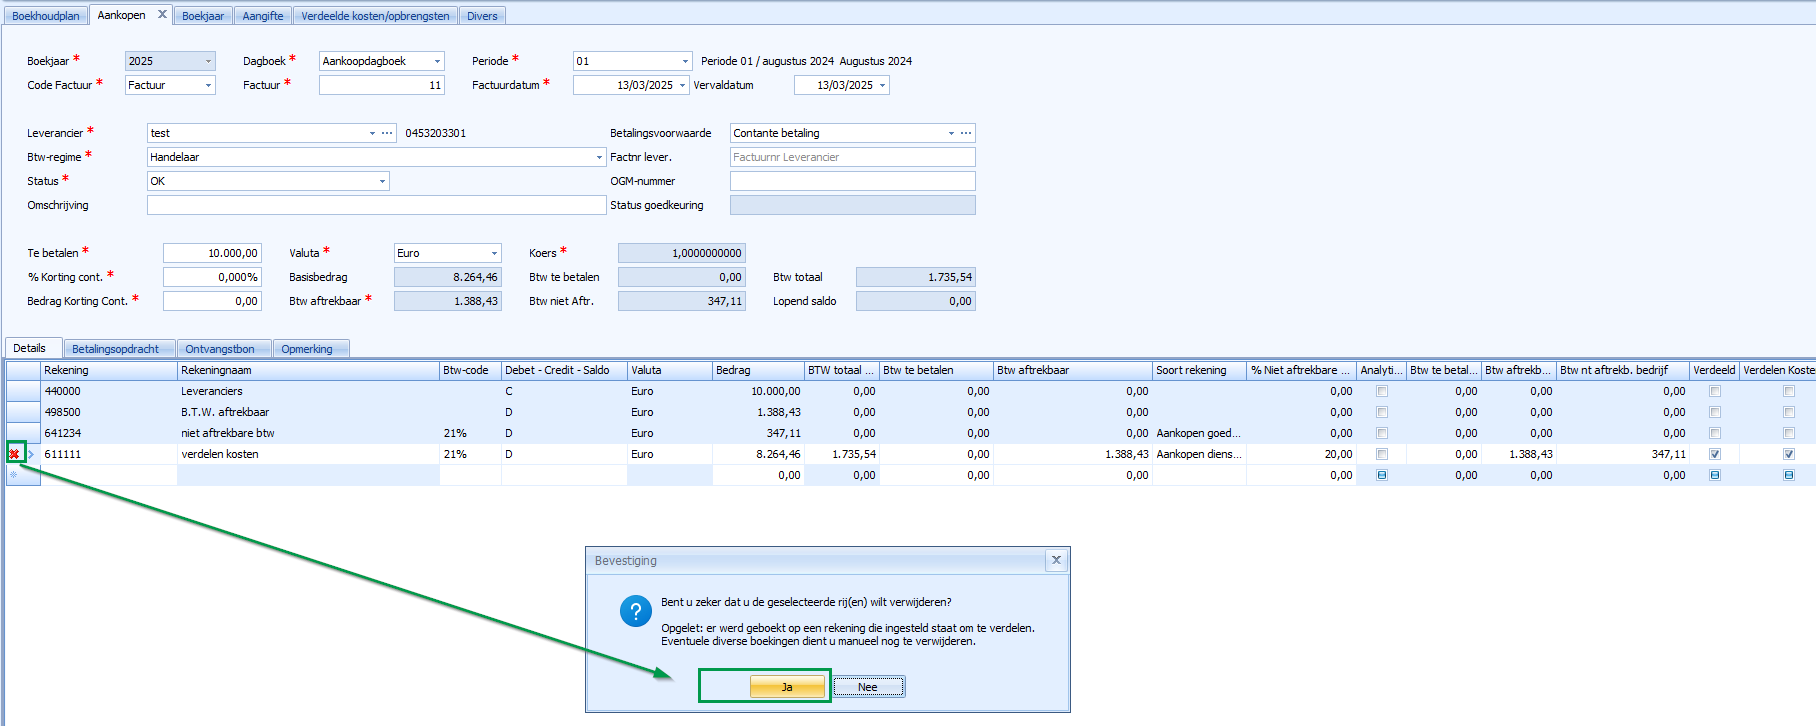Viewport: 1816px width, 726px height.
Task: Click the red delete X on row 611111
Action: point(14,454)
